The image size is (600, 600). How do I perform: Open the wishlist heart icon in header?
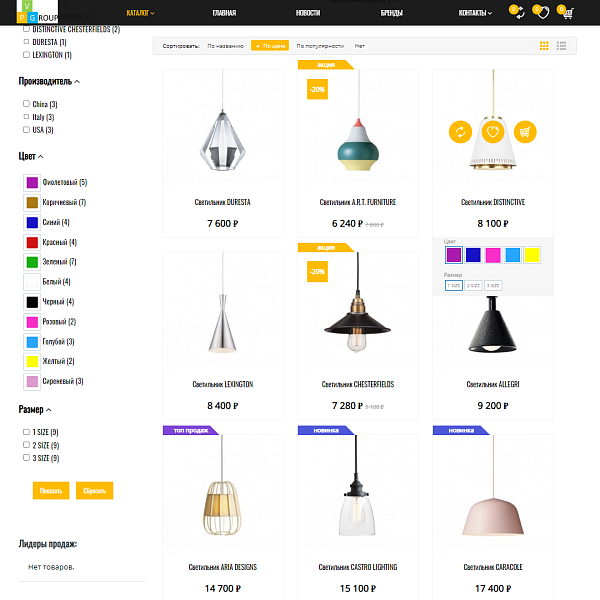click(x=541, y=13)
